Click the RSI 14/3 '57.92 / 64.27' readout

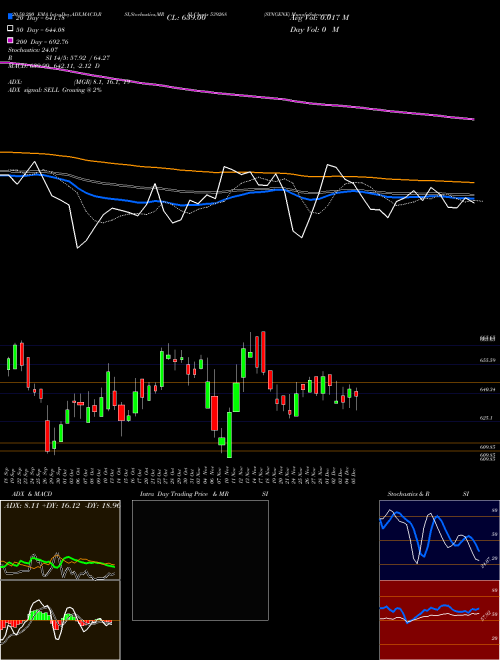(x=91, y=58)
